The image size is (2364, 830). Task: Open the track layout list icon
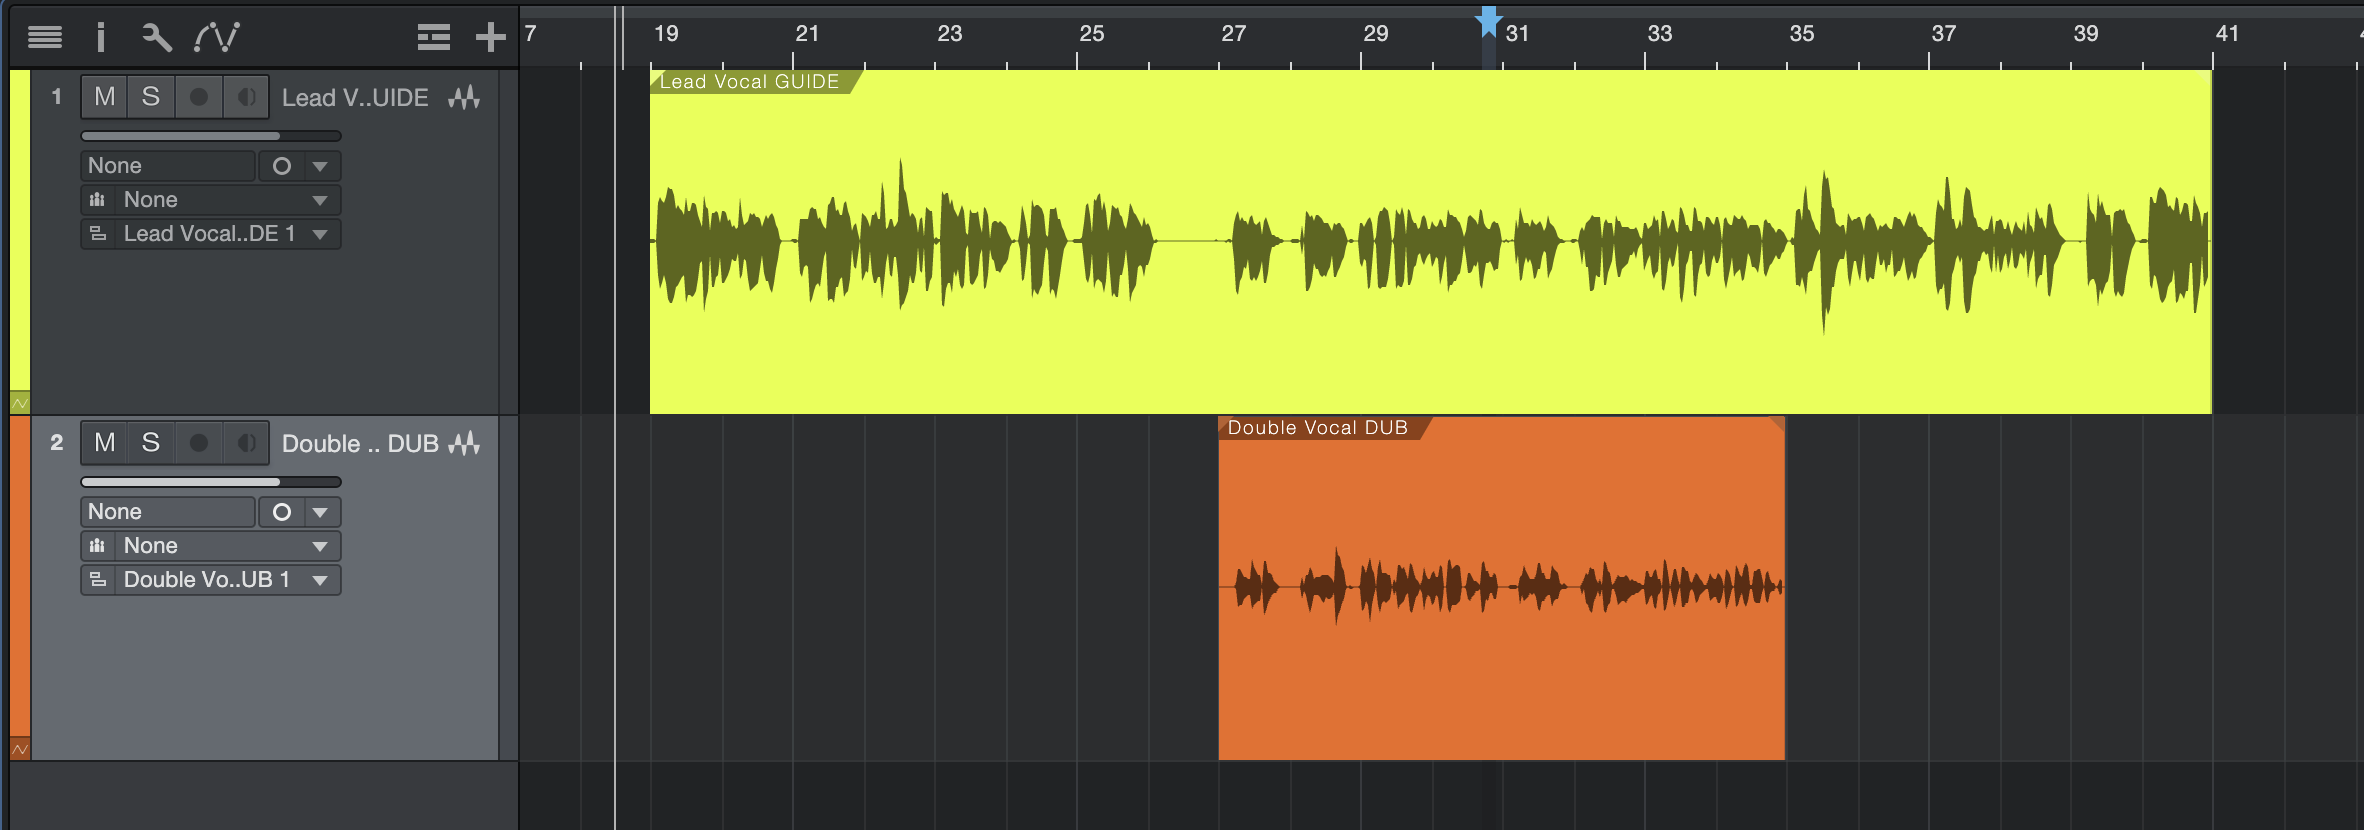[433, 38]
